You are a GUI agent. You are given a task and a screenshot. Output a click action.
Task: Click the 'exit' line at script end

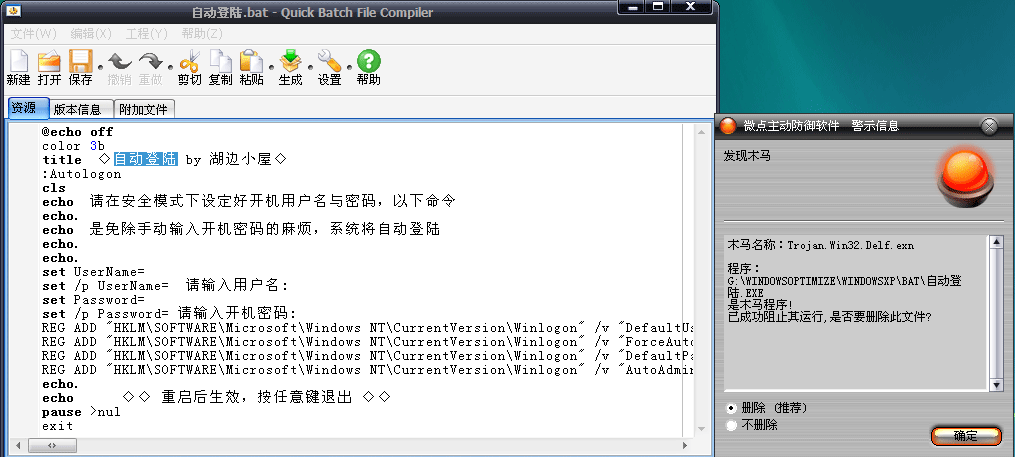pos(58,427)
